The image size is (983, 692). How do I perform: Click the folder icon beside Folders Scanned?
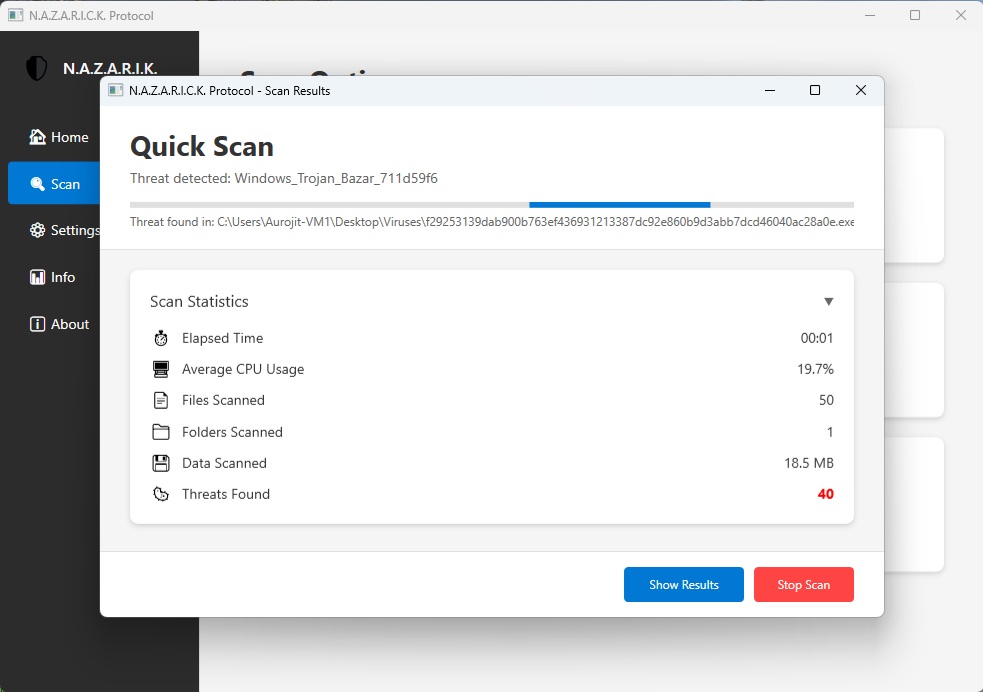coord(161,432)
